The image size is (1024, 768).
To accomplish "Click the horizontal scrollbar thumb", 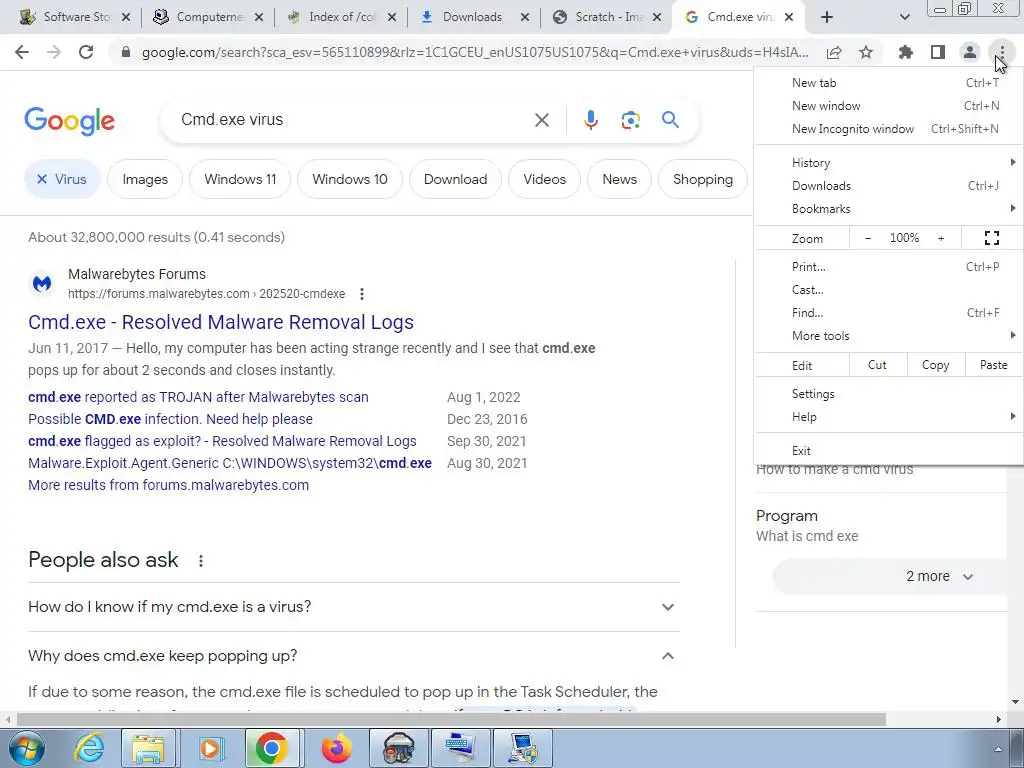I will tap(451, 720).
